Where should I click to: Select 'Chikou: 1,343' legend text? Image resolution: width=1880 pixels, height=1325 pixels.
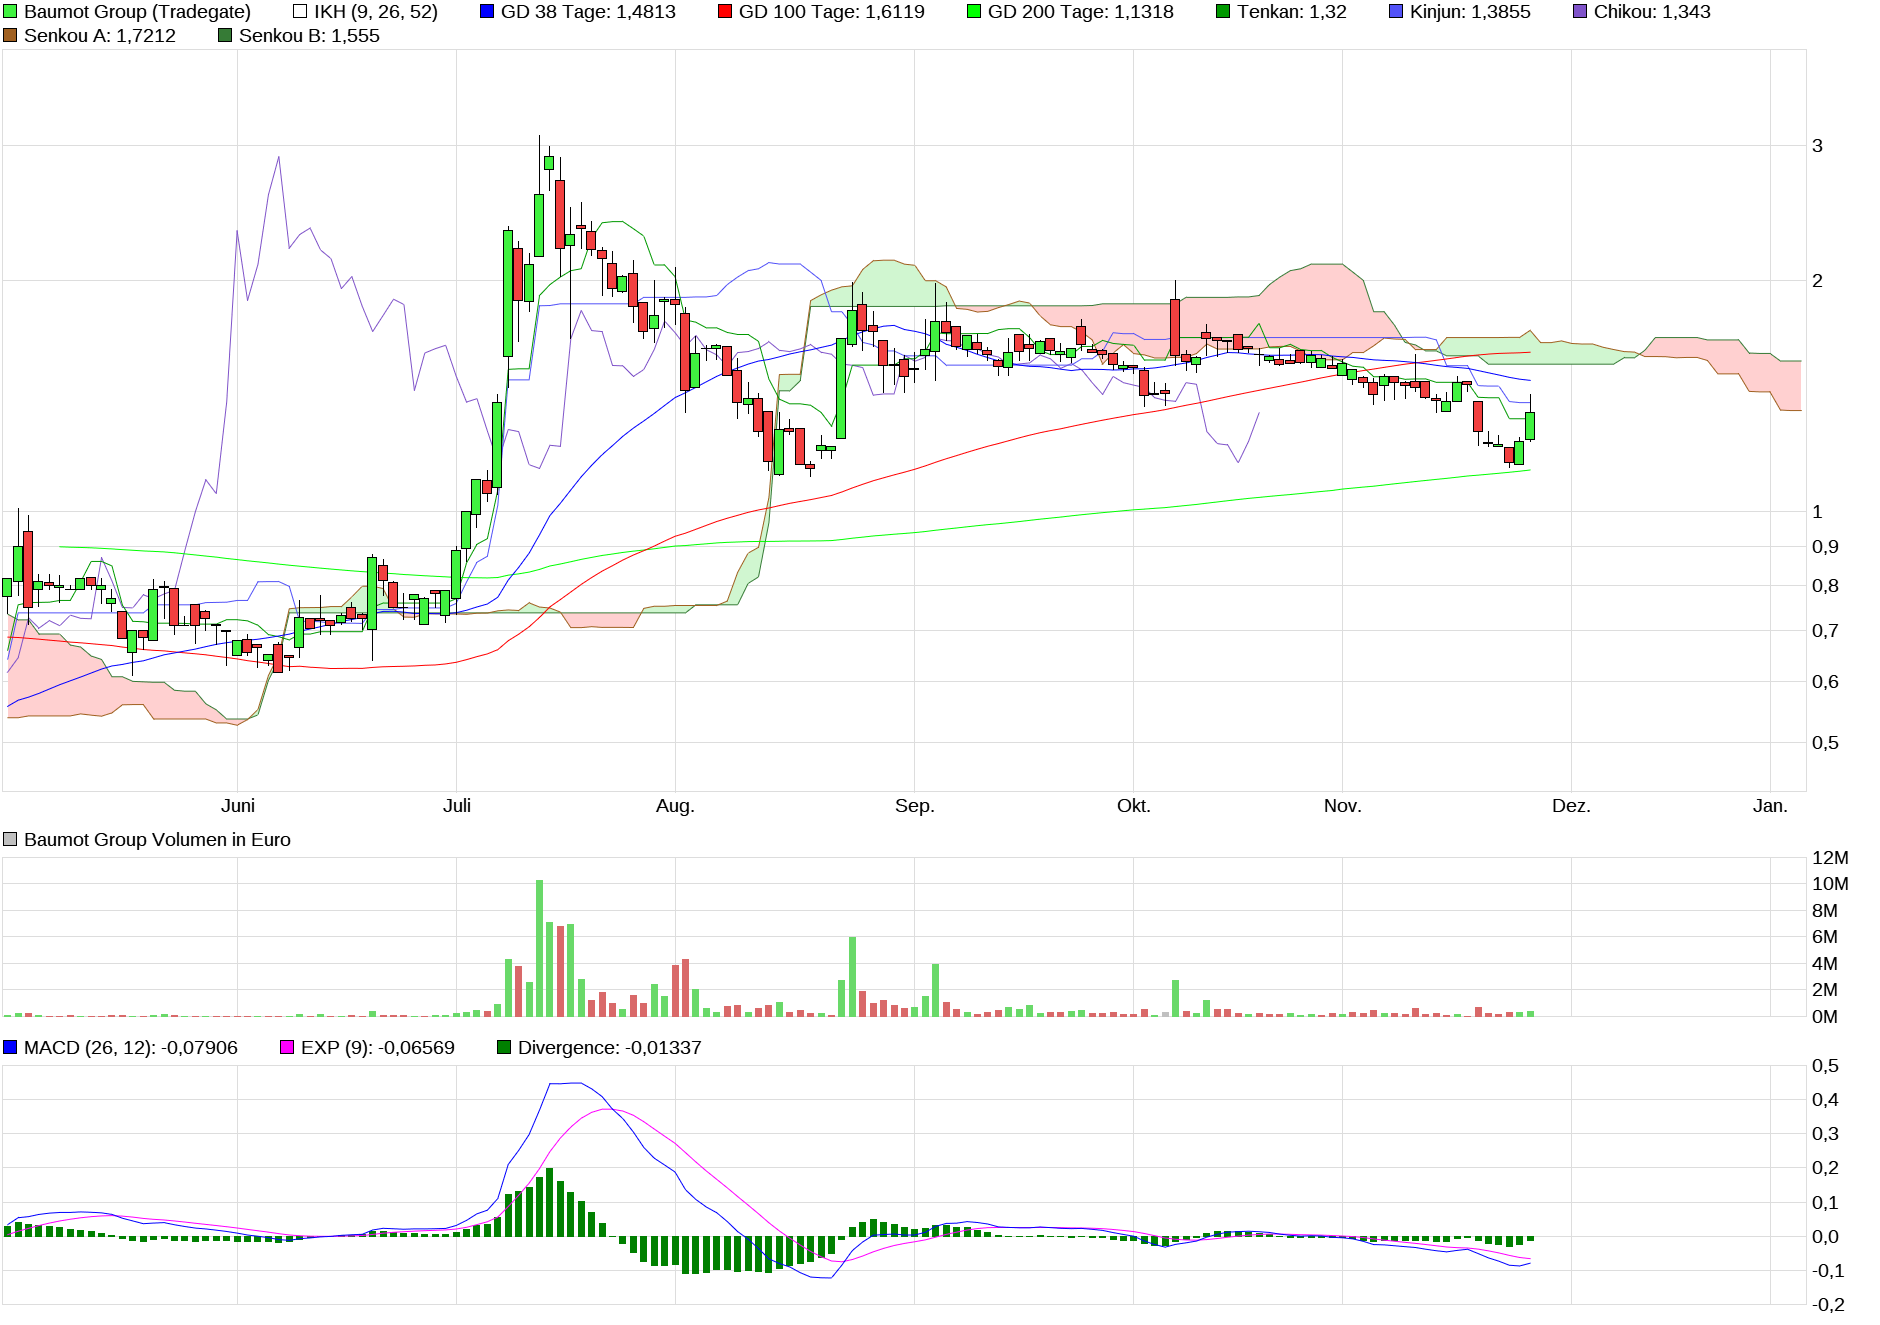pos(1652,12)
